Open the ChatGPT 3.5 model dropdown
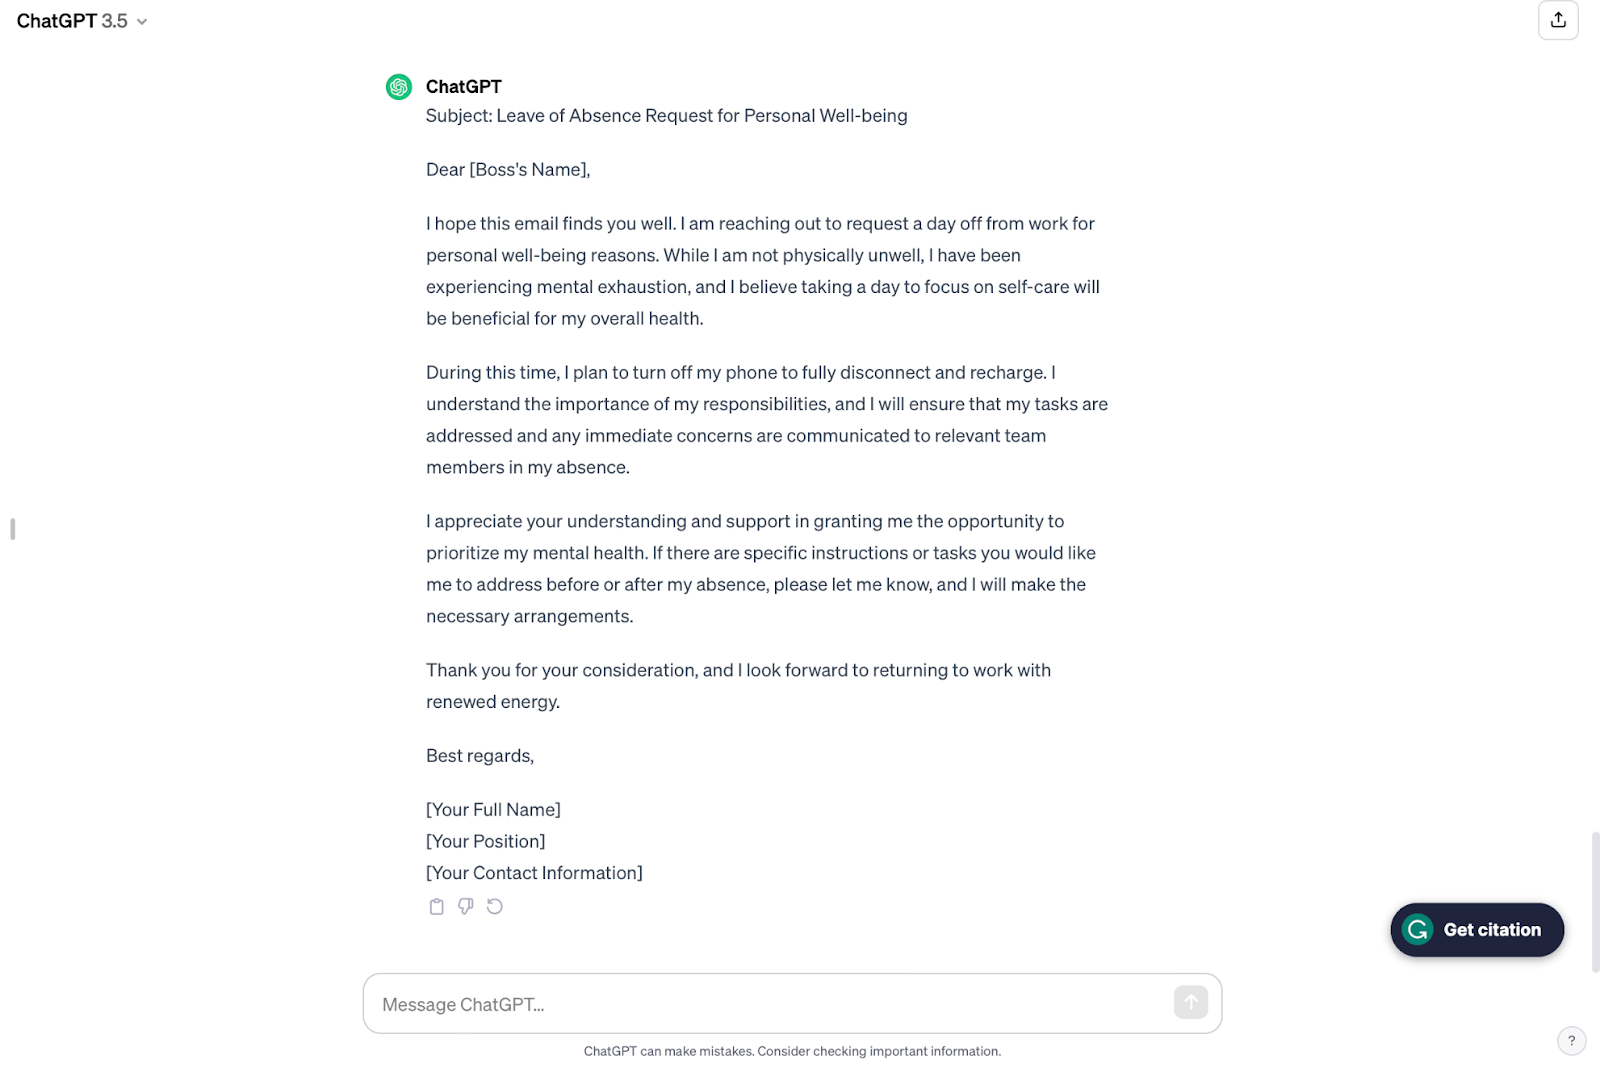The width and height of the screenshot is (1600, 1069). pos(82,21)
